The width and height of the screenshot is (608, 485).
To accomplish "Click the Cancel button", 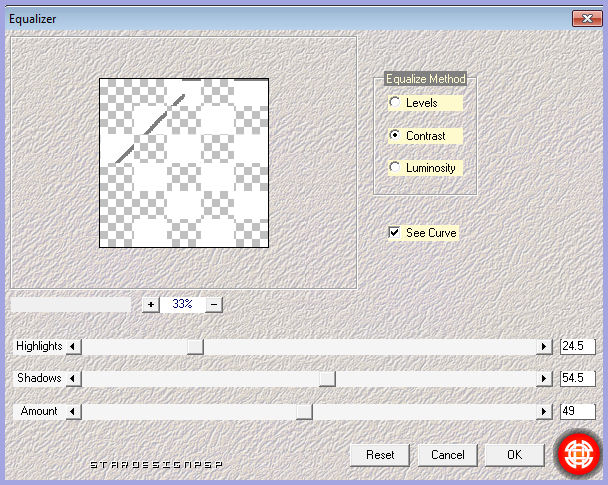I will (x=447, y=455).
